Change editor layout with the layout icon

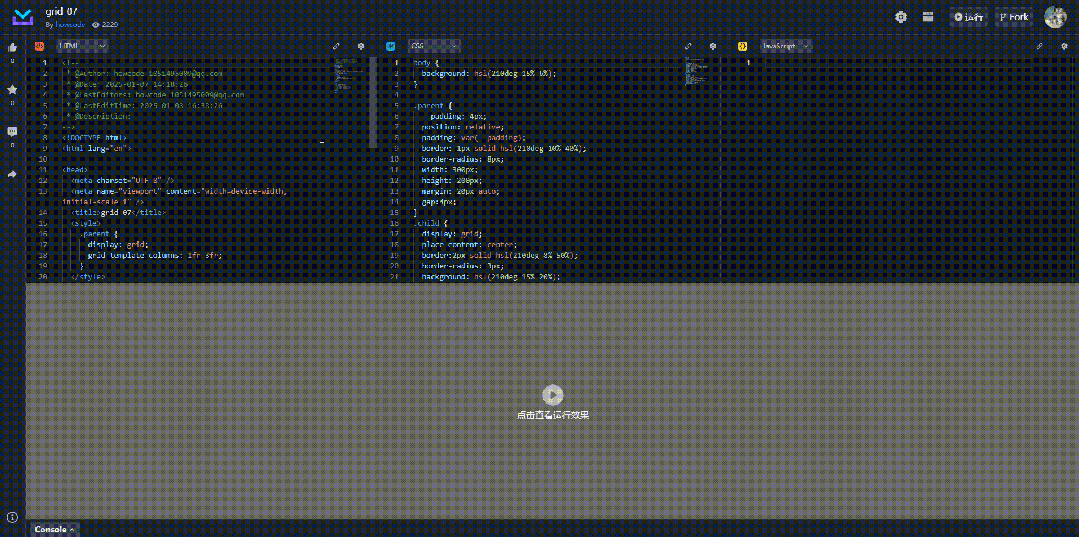tap(928, 17)
